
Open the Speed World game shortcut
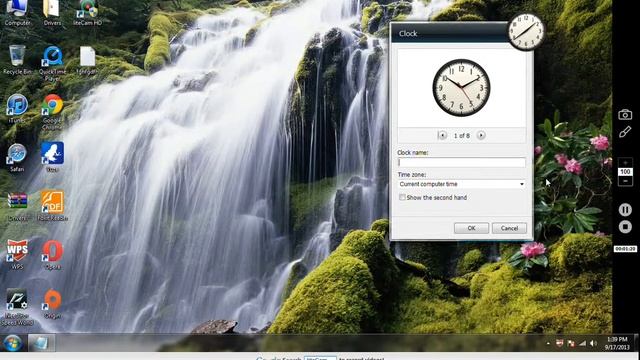point(17,307)
